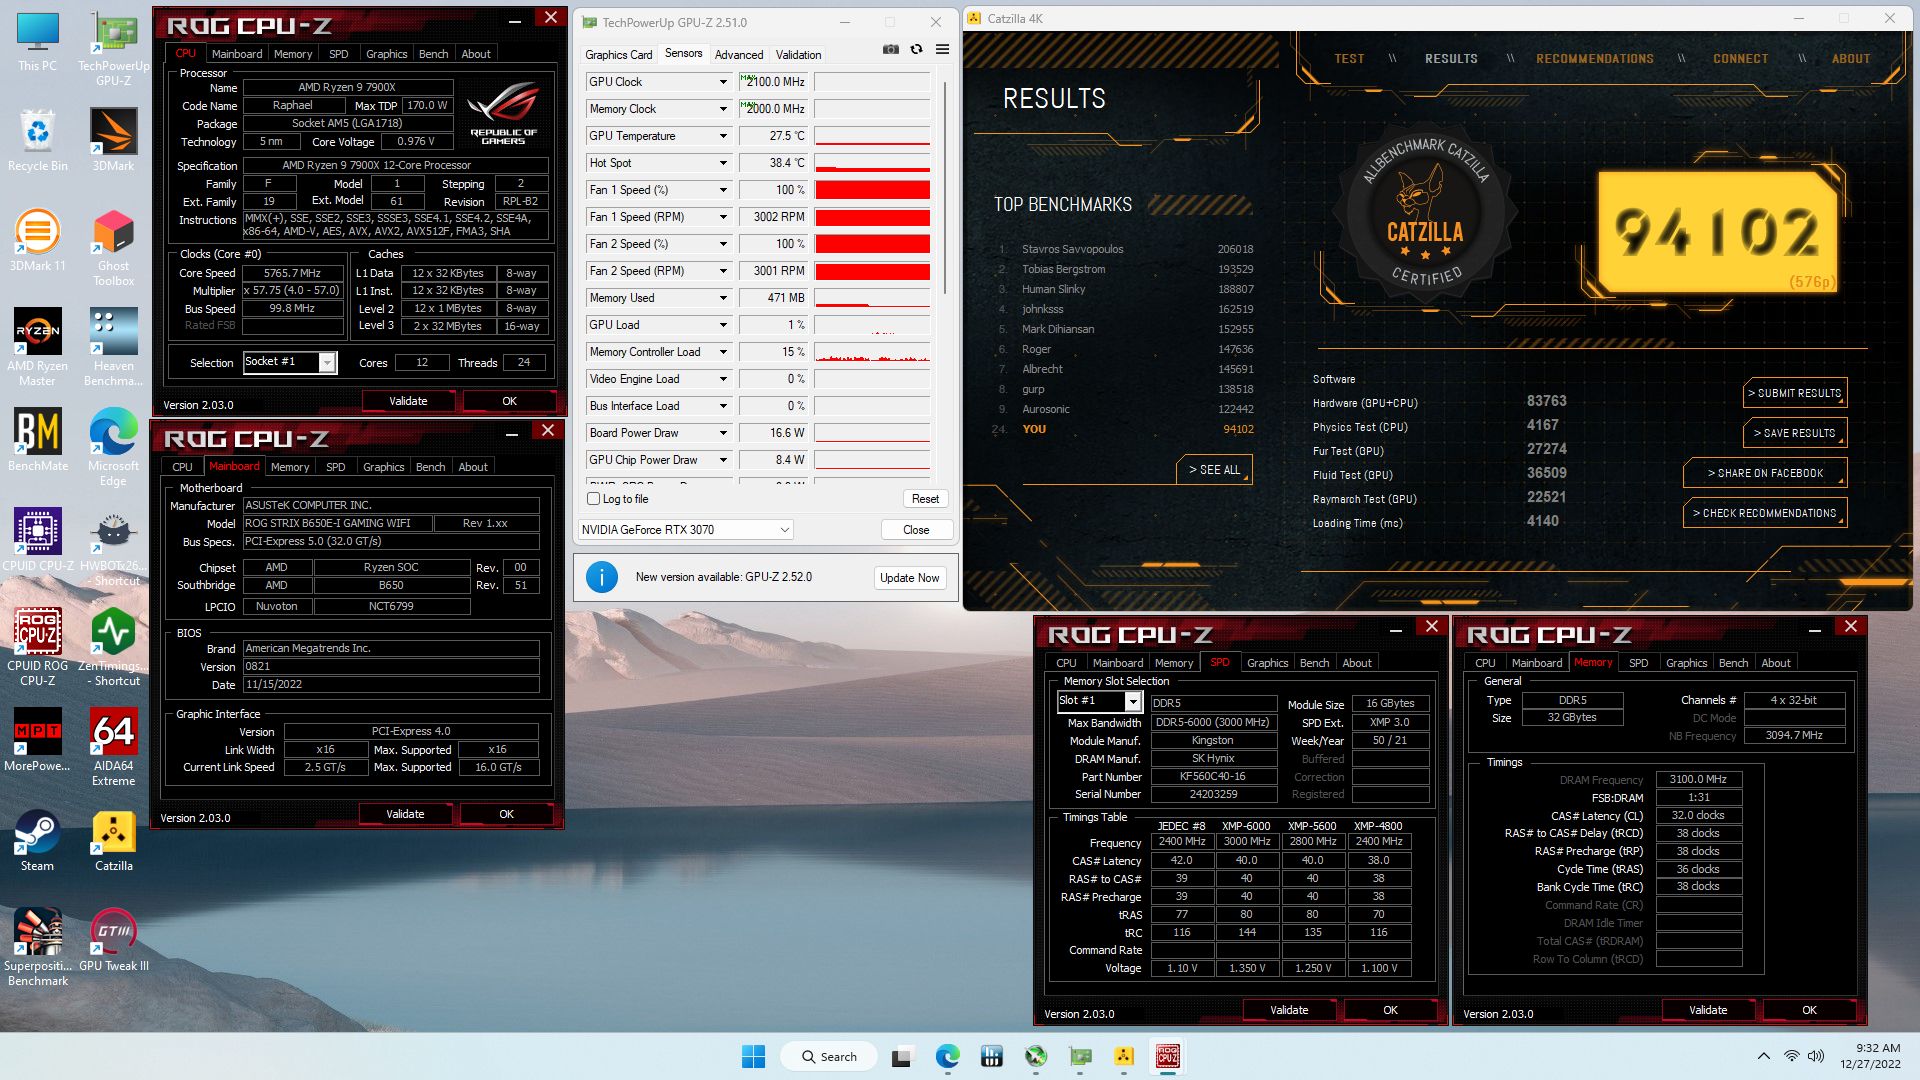Launch AIDA64 Extreme desktop icon

[113, 748]
